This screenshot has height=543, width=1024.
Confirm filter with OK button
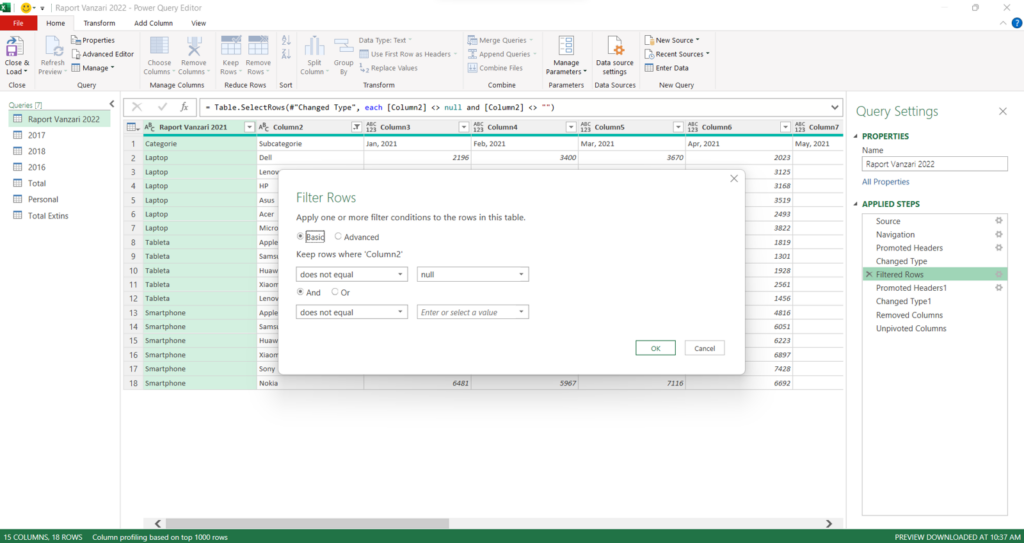pos(655,348)
